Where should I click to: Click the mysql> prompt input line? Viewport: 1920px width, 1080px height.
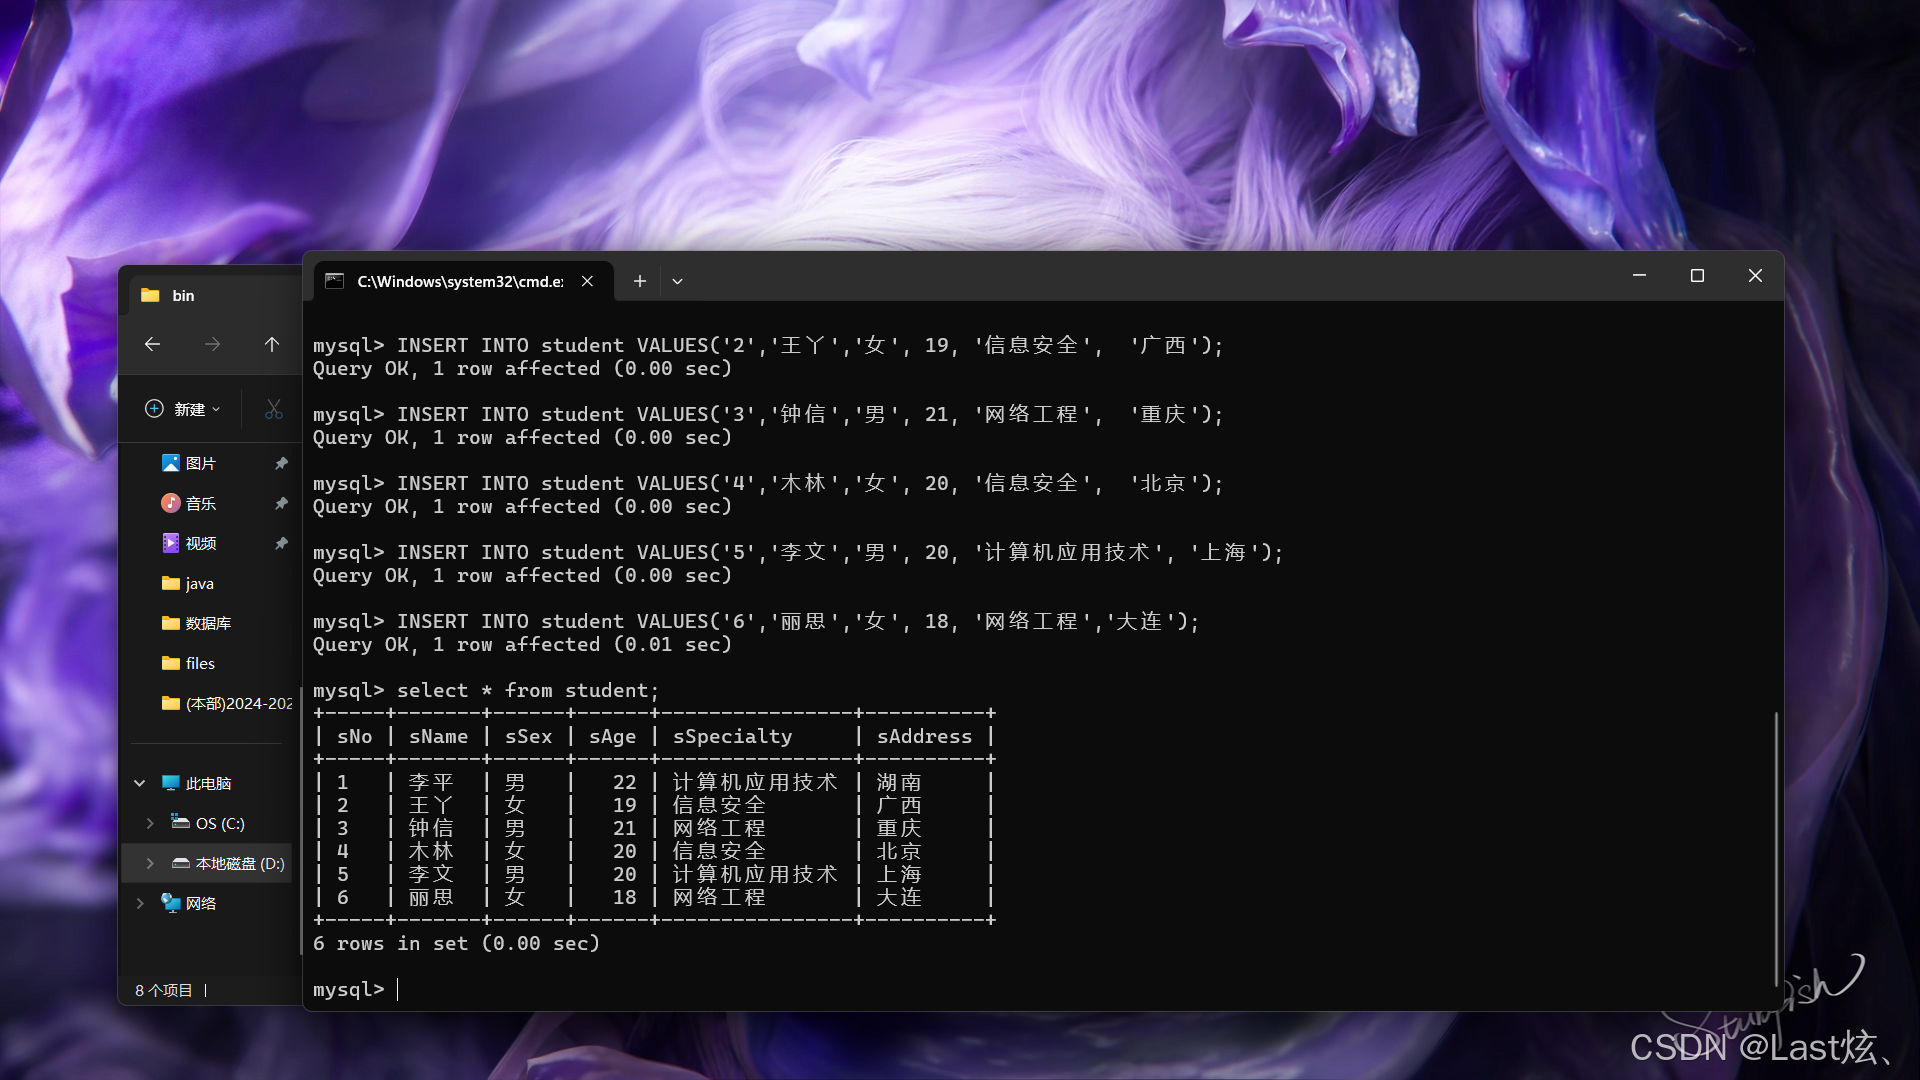[356, 989]
